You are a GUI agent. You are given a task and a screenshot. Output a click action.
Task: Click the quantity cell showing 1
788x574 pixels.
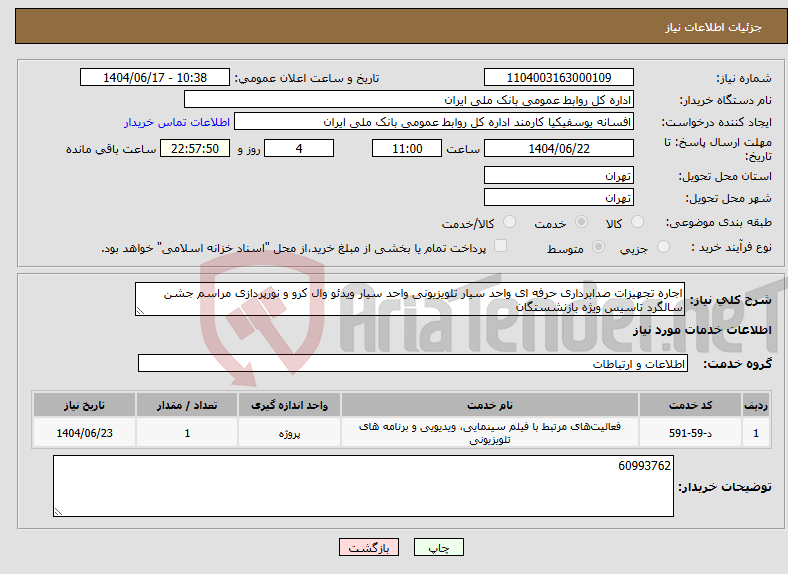pyautogui.click(x=187, y=433)
